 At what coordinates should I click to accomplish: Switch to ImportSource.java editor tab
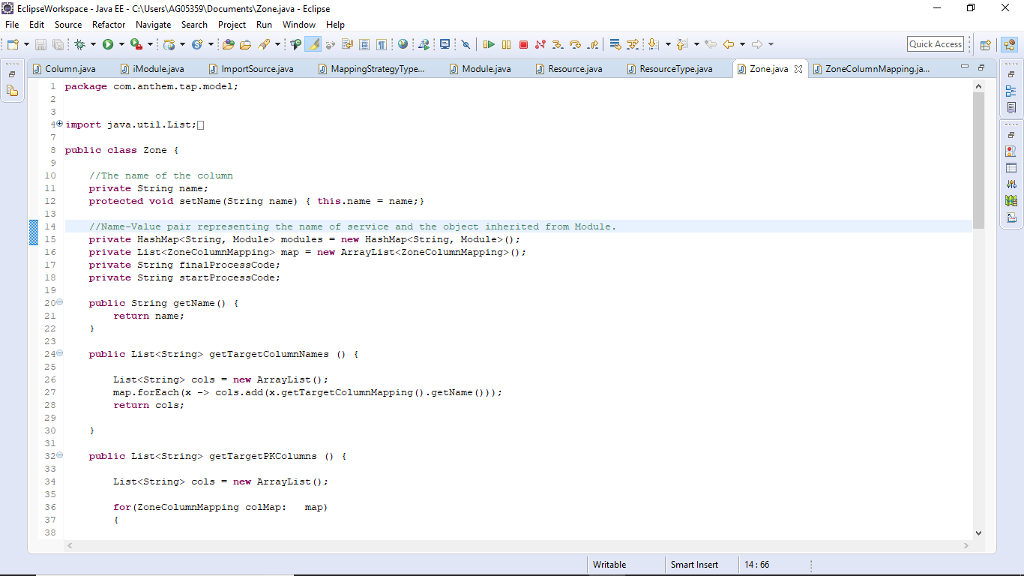click(x=251, y=69)
